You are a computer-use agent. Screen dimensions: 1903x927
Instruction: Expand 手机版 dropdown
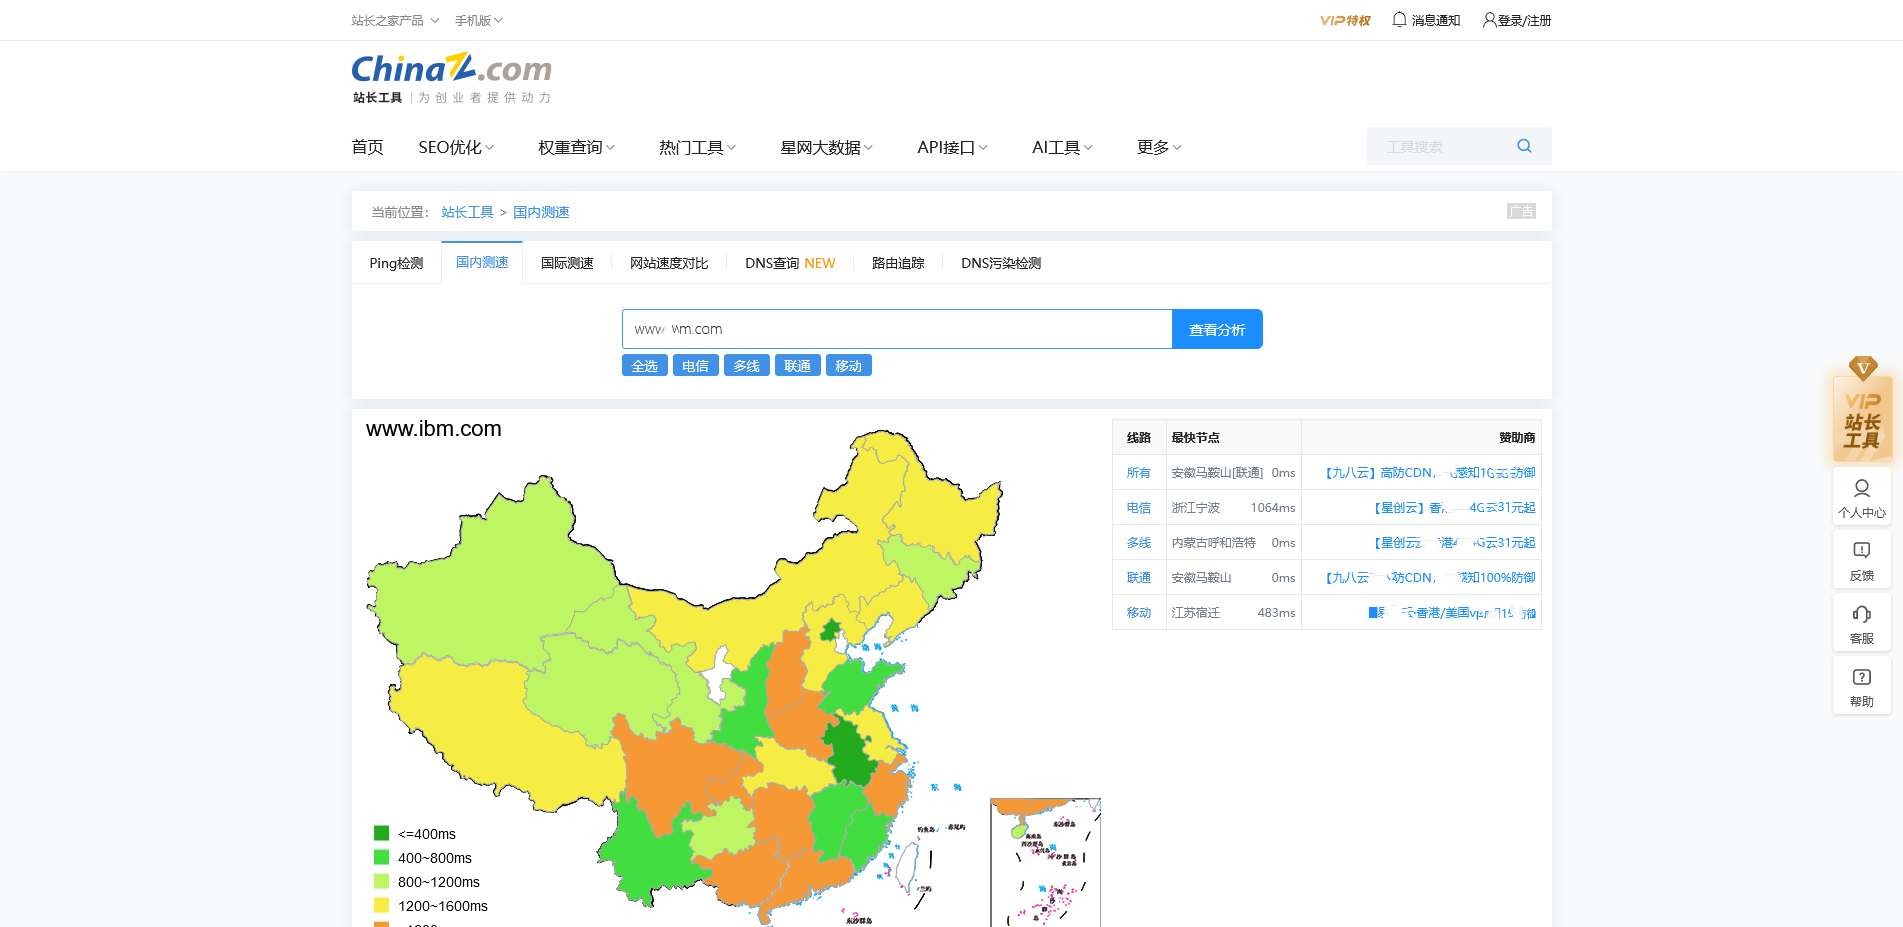(478, 20)
